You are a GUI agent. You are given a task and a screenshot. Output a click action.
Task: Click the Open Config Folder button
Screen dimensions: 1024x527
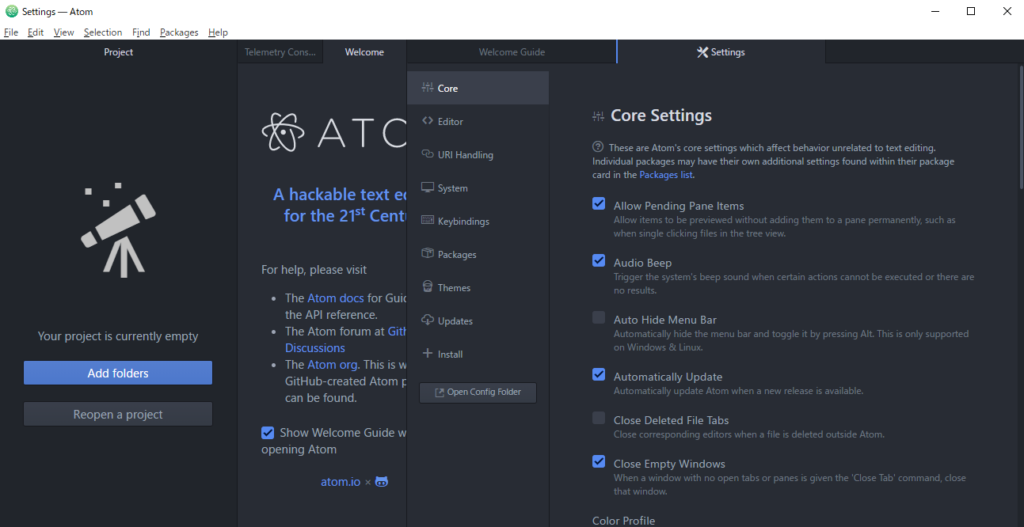(x=478, y=392)
